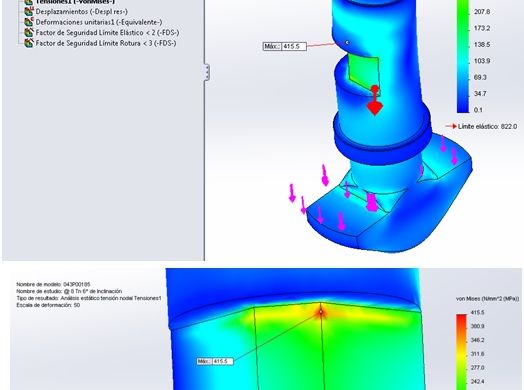
Task: Click the Máx: 415.5 annotation in upper view
Action: (285, 46)
